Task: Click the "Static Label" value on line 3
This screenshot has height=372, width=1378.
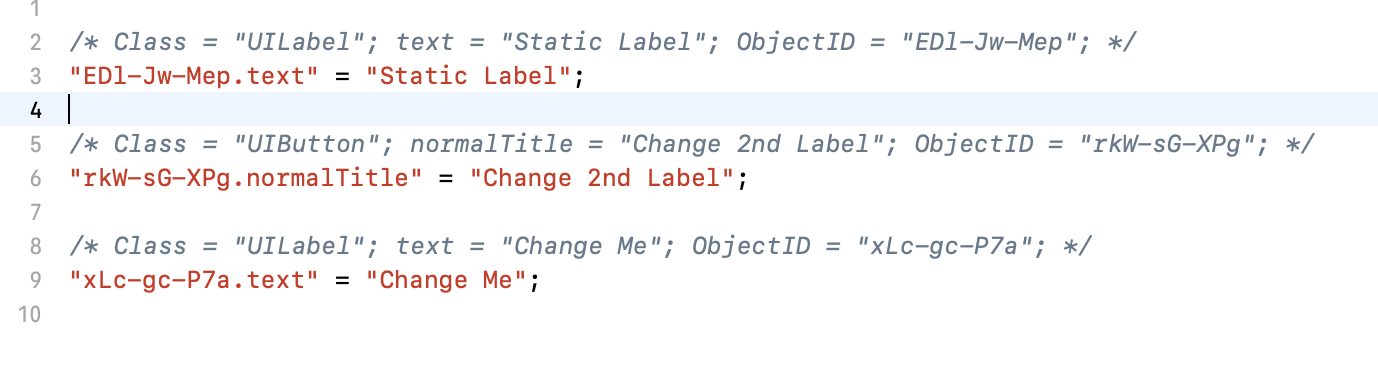Action: pos(468,76)
